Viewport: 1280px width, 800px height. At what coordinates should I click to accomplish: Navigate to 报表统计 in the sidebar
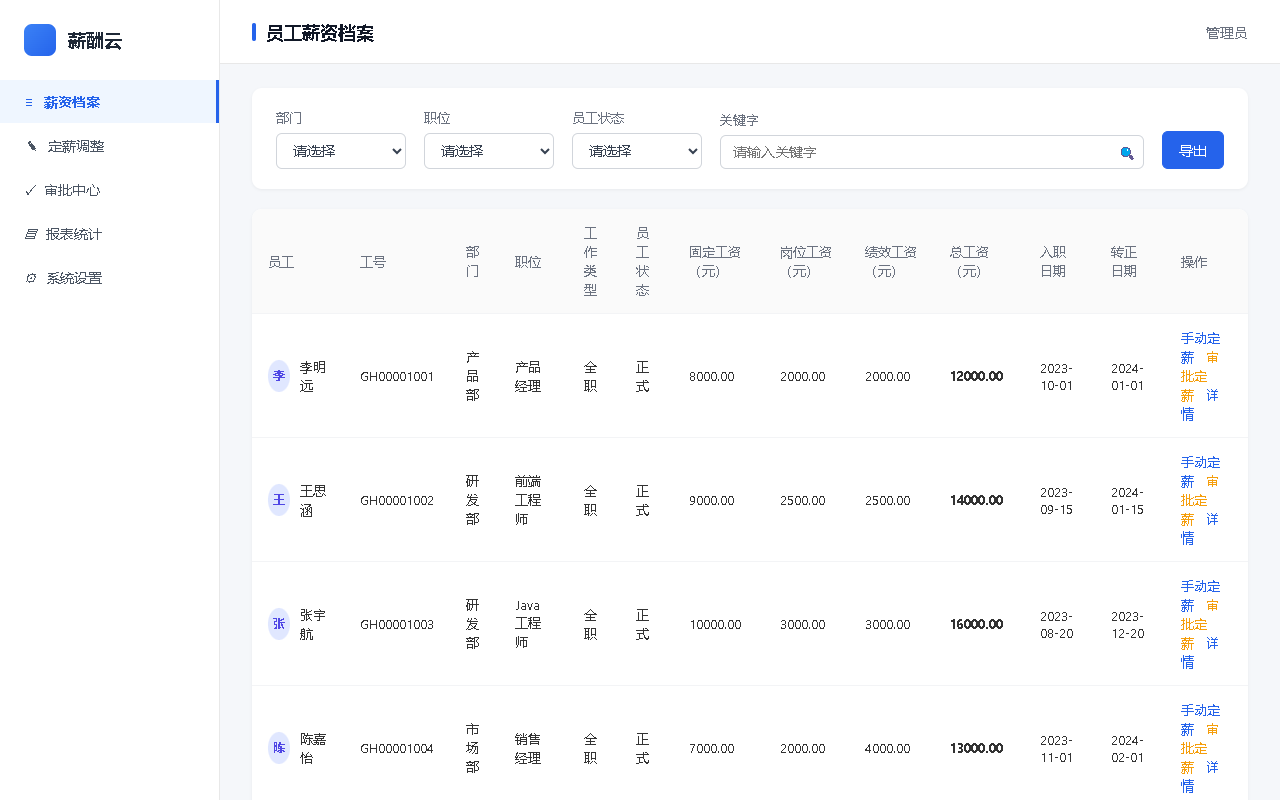(108, 234)
